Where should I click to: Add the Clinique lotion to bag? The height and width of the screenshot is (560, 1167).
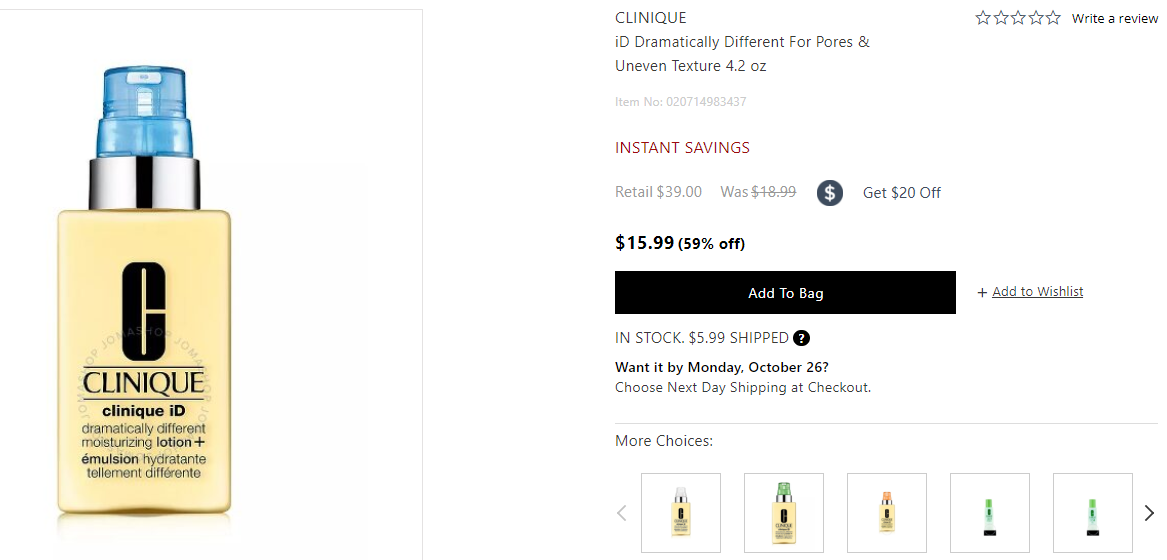pos(785,293)
